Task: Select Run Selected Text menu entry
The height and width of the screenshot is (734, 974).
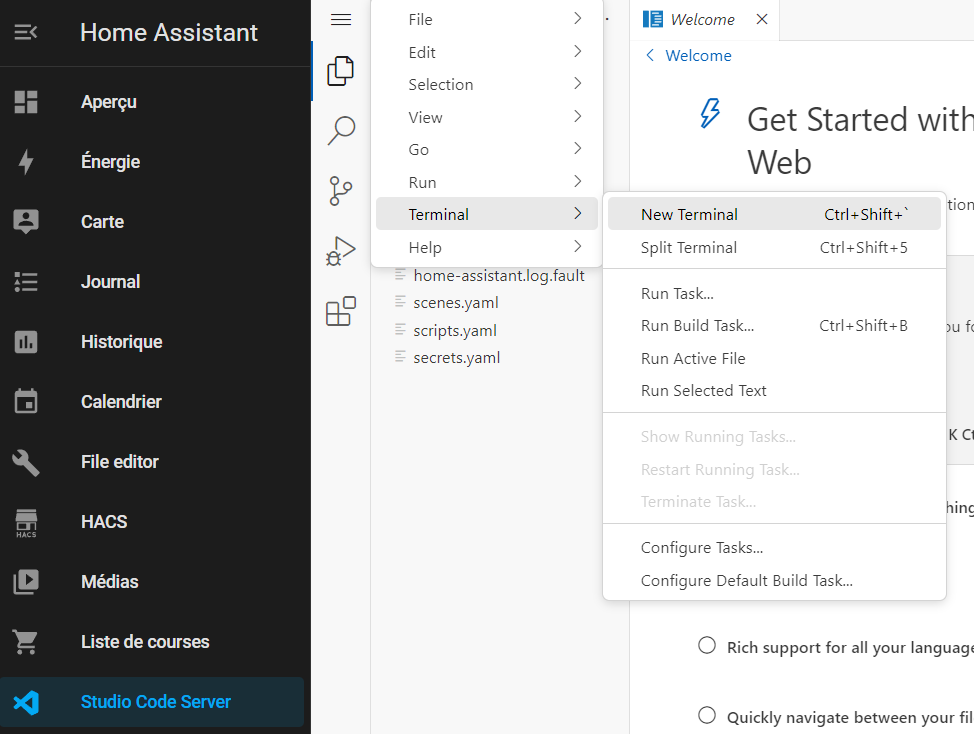Action: click(x=774, y=391)
